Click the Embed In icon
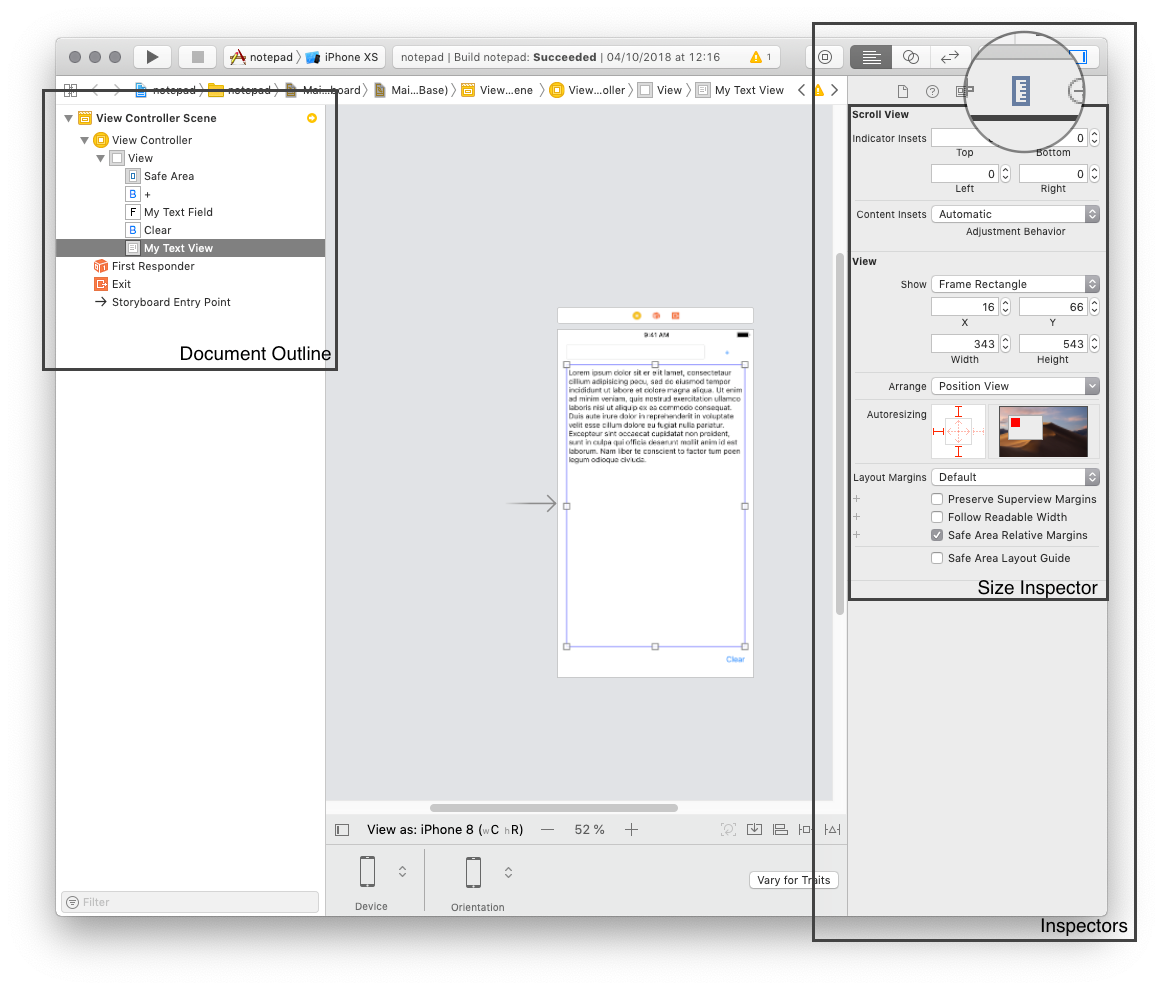This screenshot has height=990, width=1163. (x=755, y=830)
